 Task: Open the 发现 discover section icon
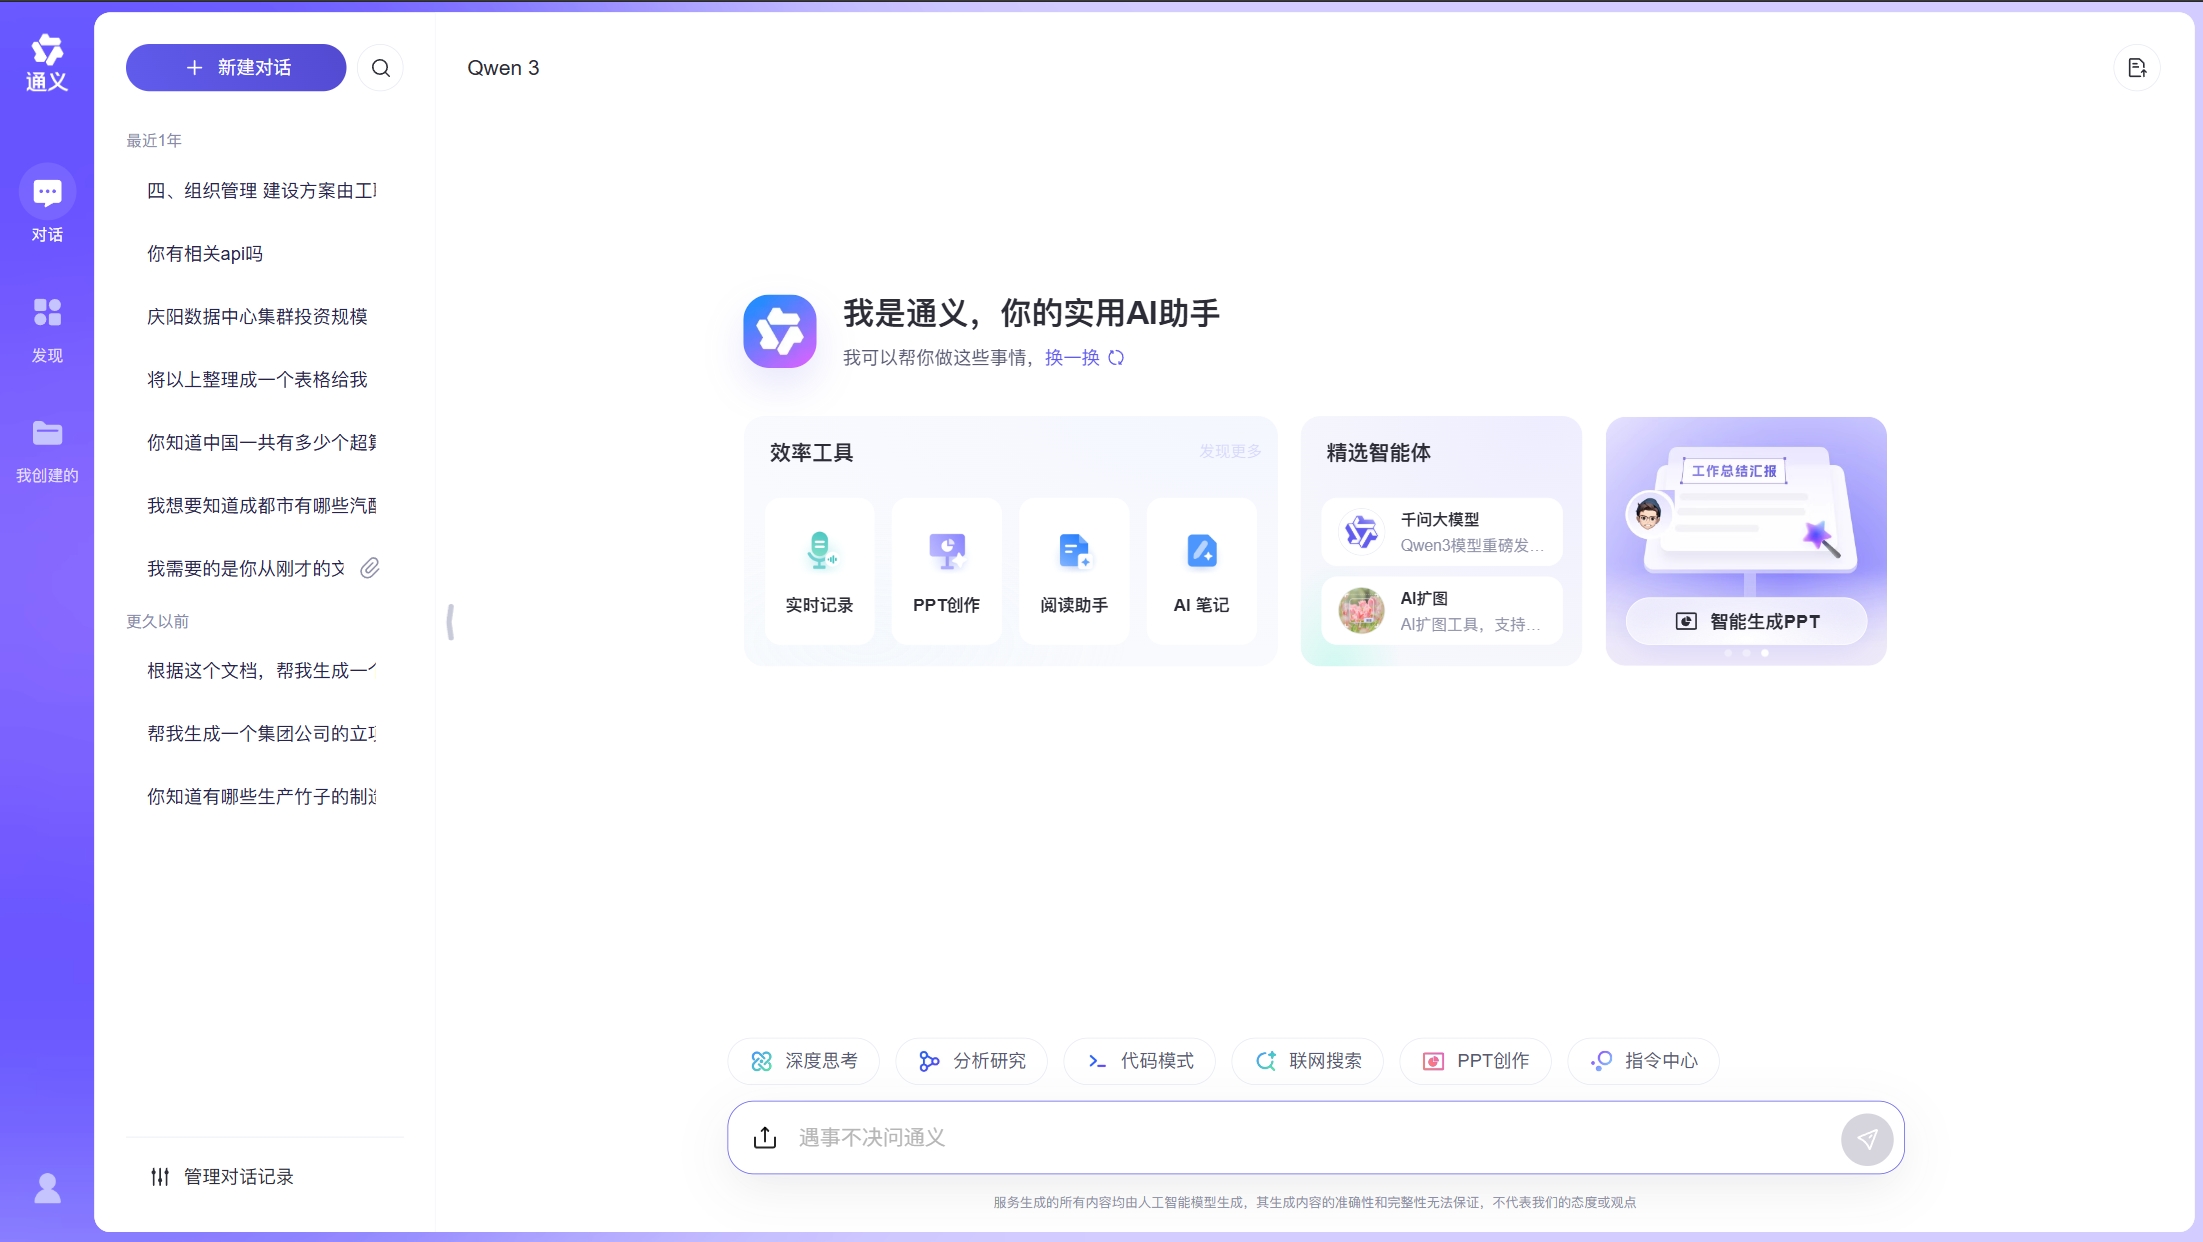pyautogui.click(x=47, y=313)
